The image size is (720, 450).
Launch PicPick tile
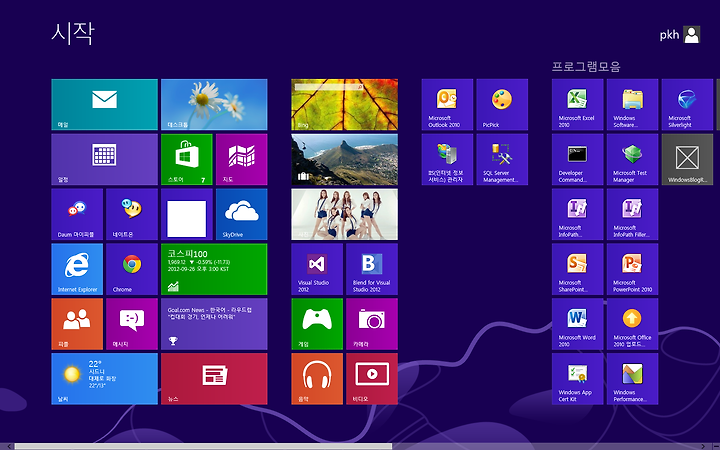coord(502,104)
